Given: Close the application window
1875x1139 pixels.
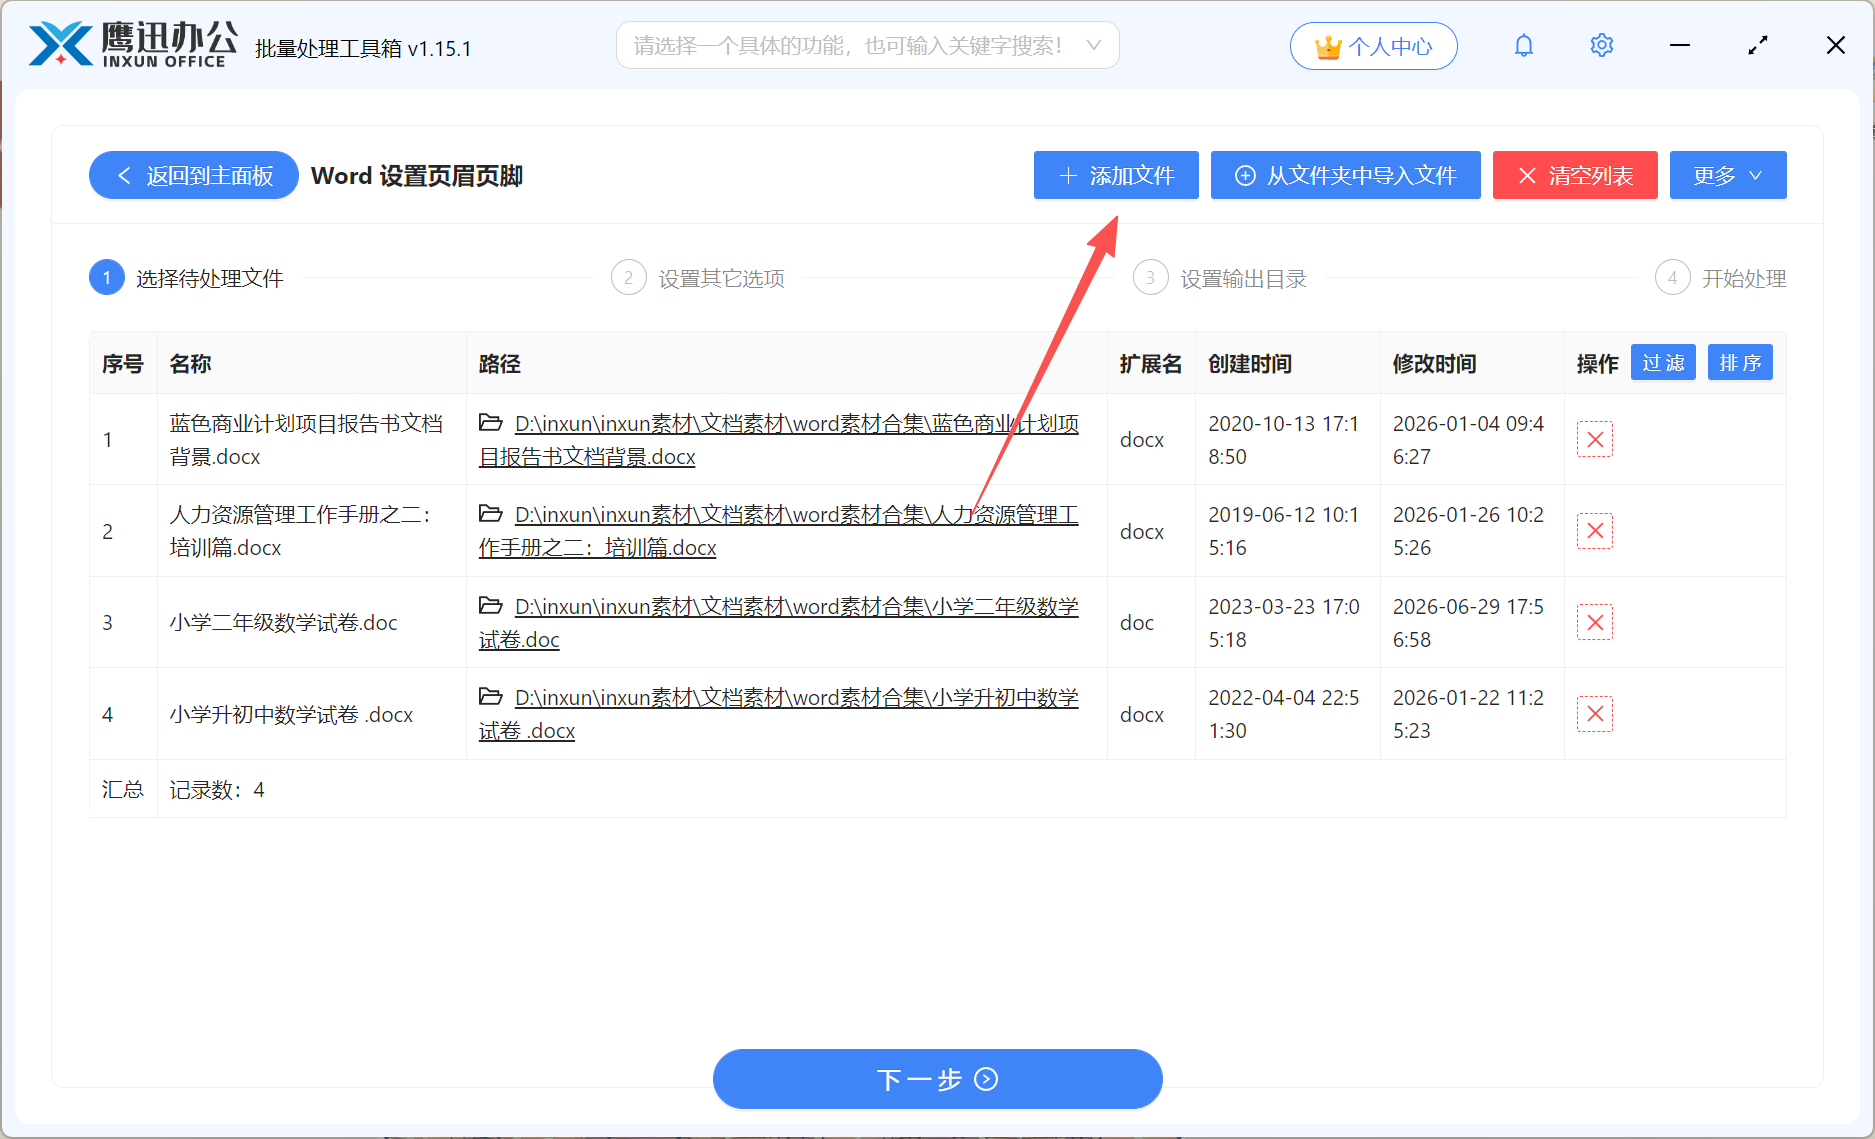Looking at the screenshot, I should pos(1835,45).
